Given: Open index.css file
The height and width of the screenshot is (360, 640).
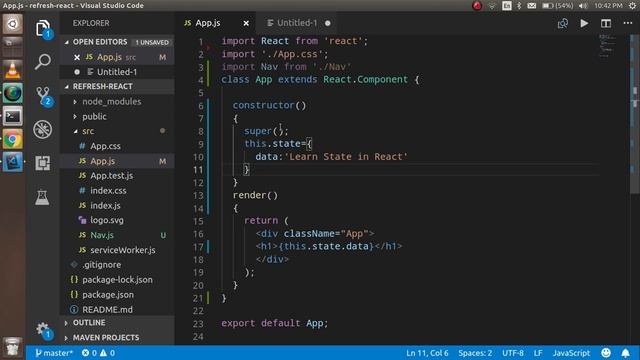Looking at the screenshot, I should [x=117, y=190].
